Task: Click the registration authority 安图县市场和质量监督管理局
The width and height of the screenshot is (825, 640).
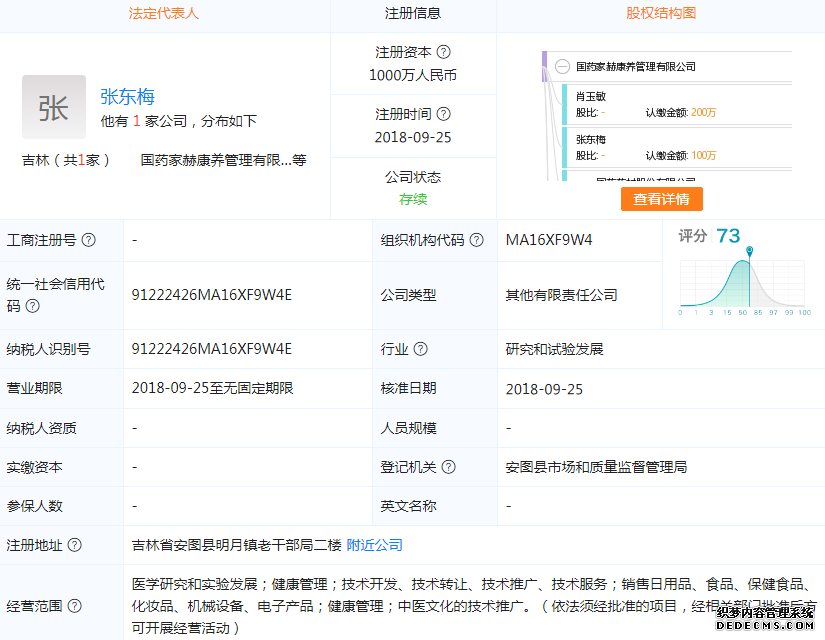Action: [596, 467]
